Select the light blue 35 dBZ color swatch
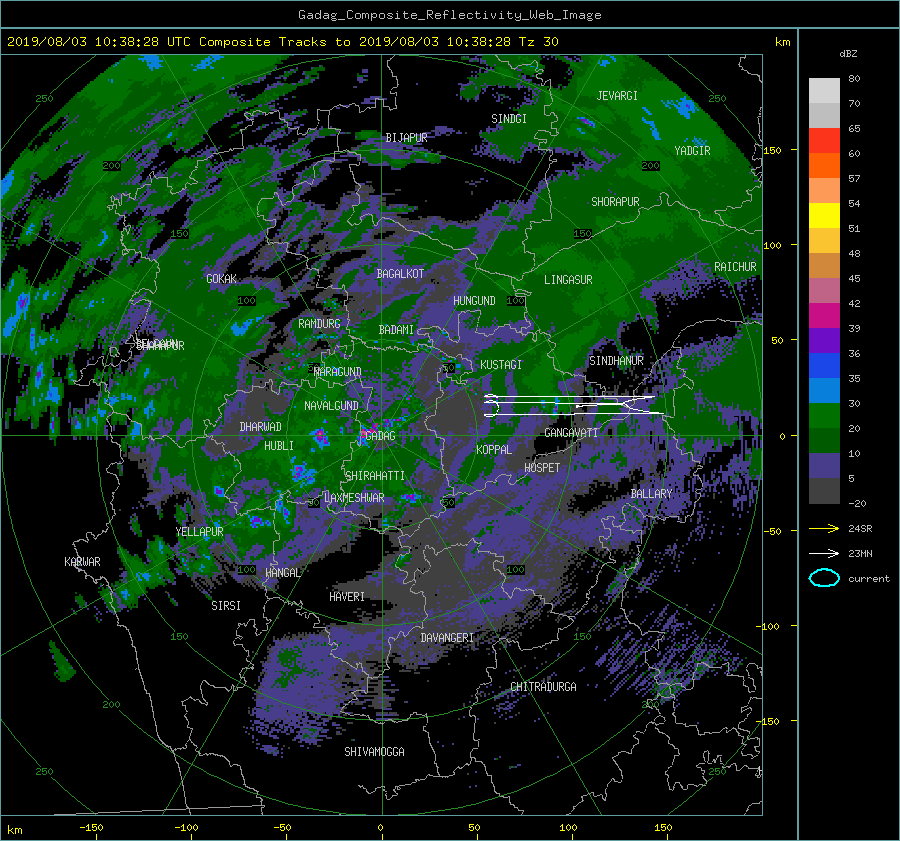This screenshot has height=841, width=900. click(x=824, y=390)
